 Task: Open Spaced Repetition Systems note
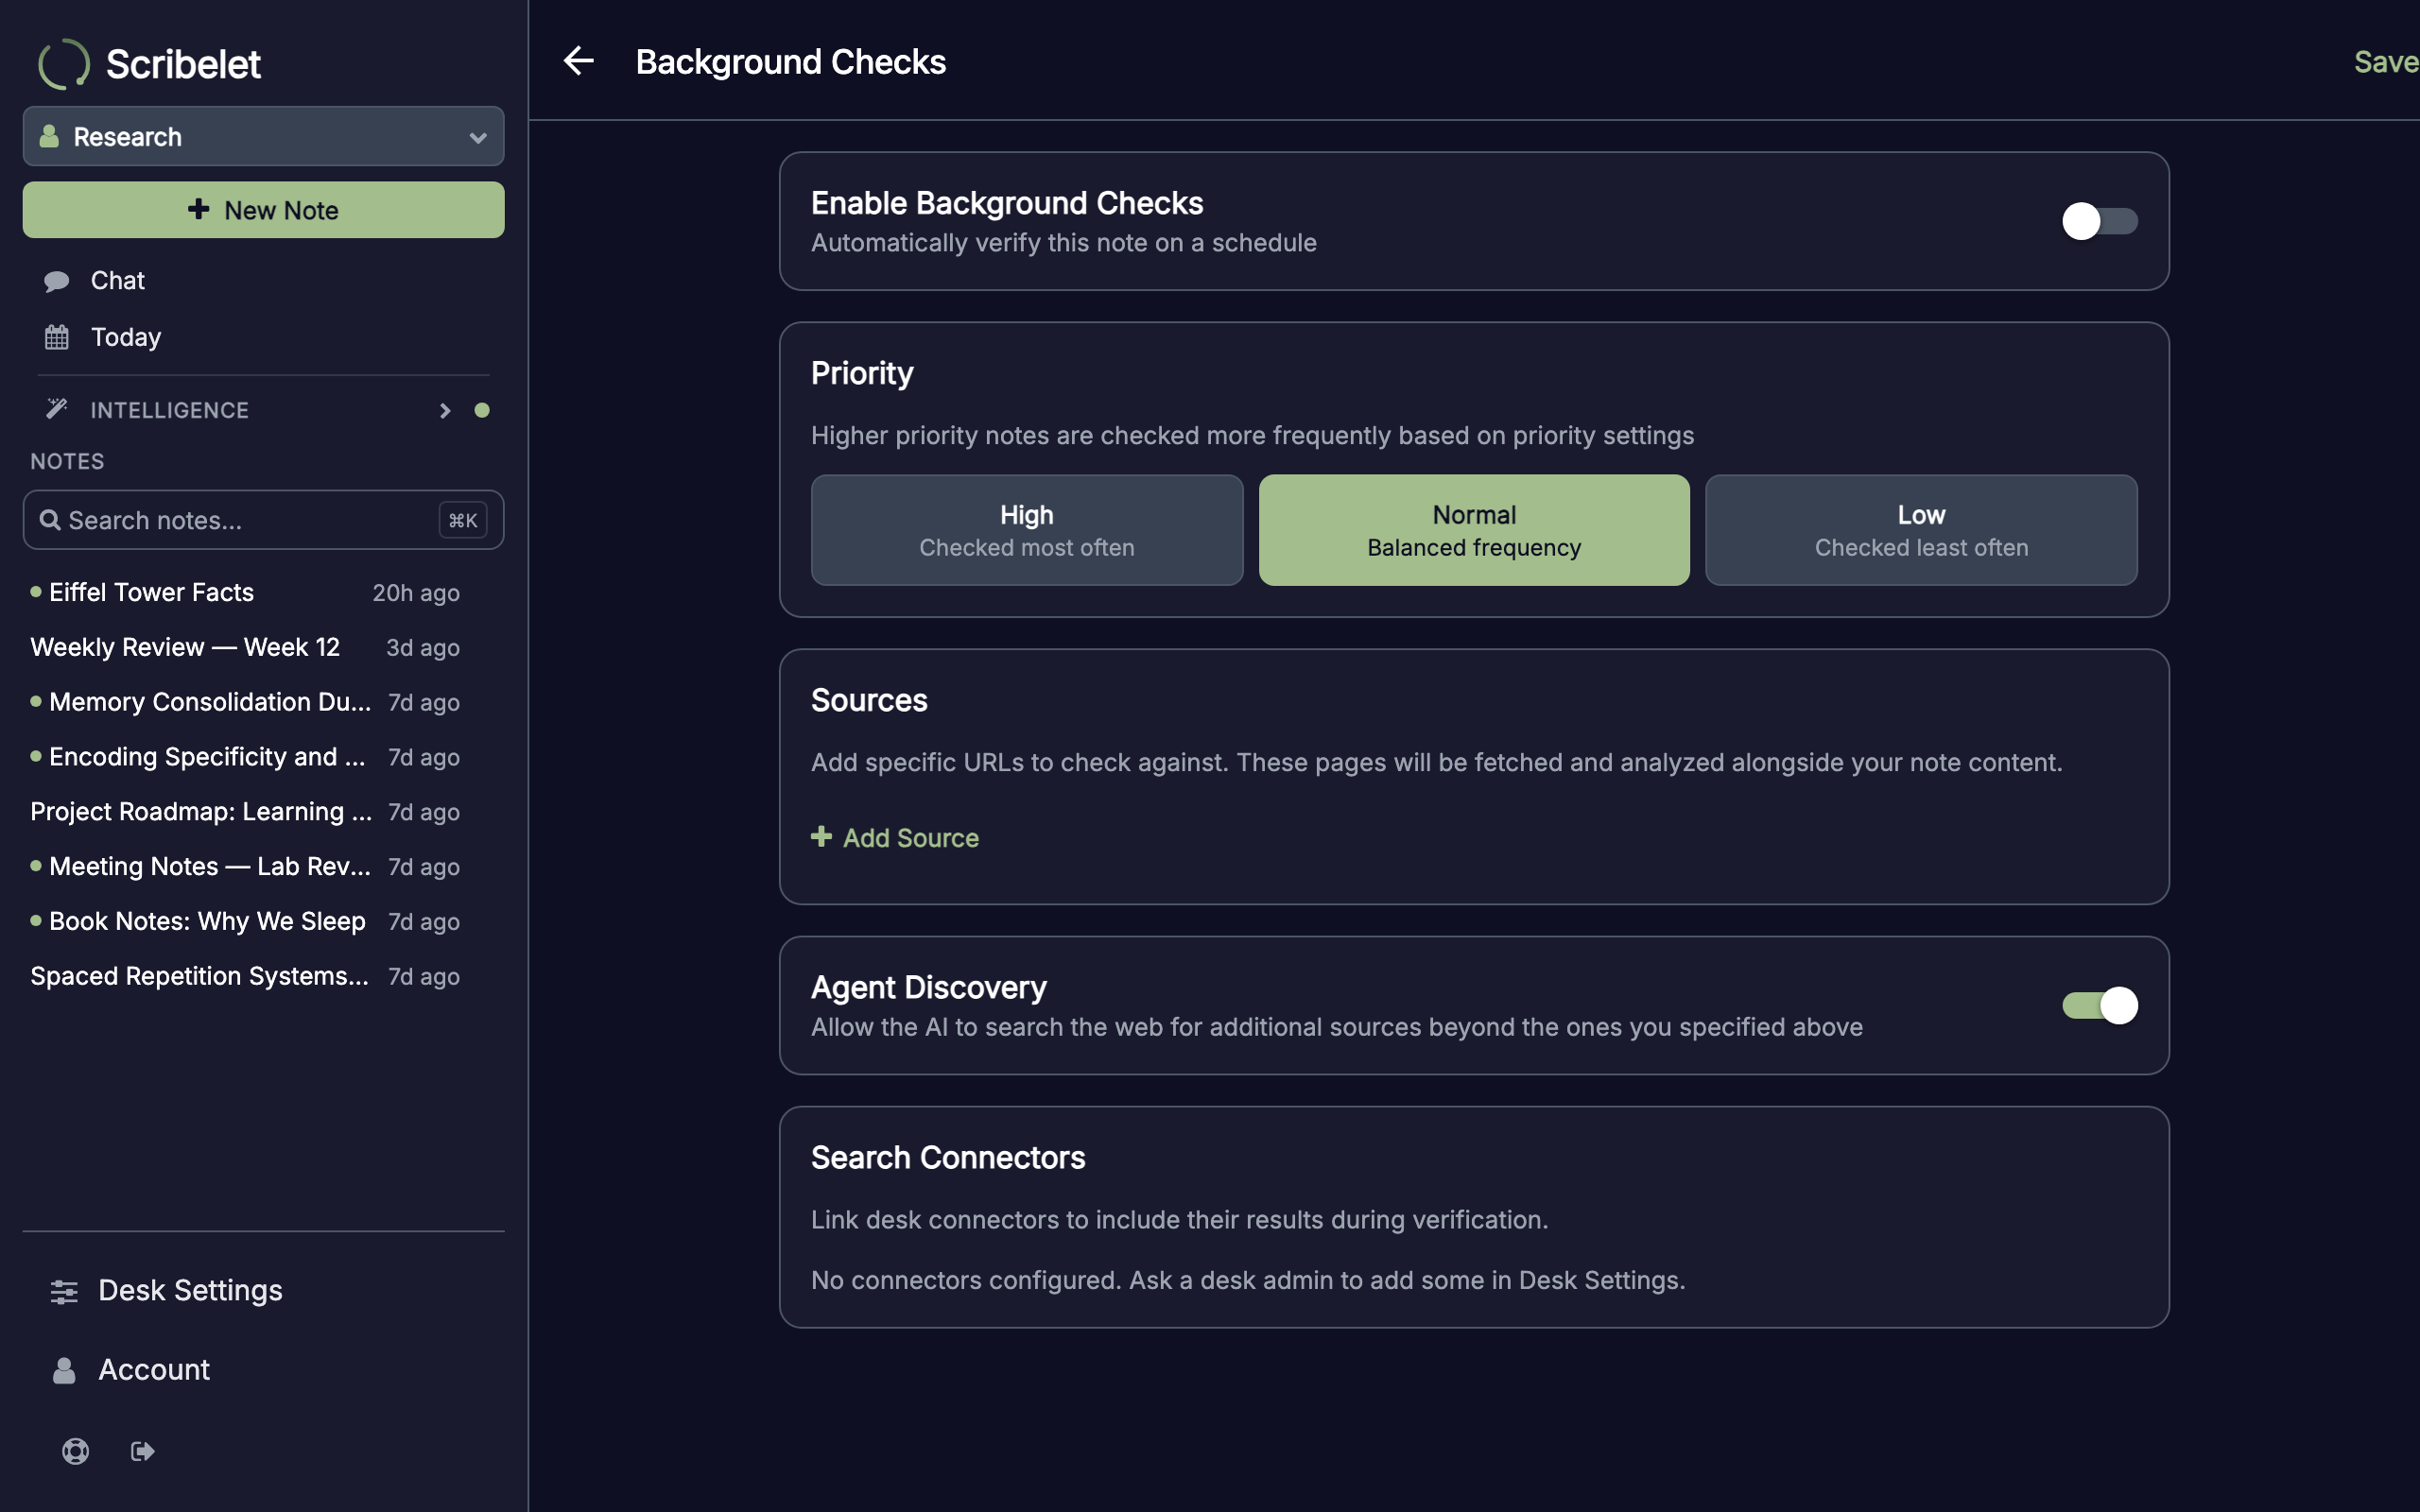tap(245, 976)
